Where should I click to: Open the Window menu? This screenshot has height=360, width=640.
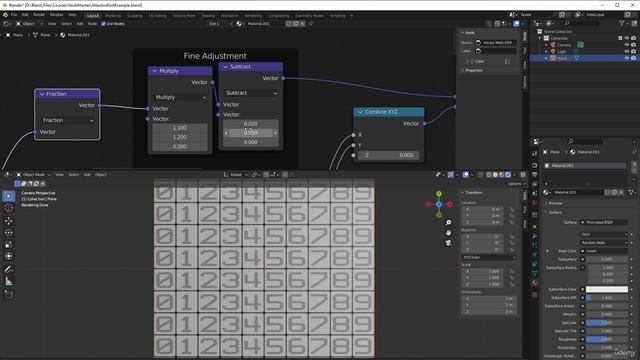pyautogui.click(x=56, y=15)
